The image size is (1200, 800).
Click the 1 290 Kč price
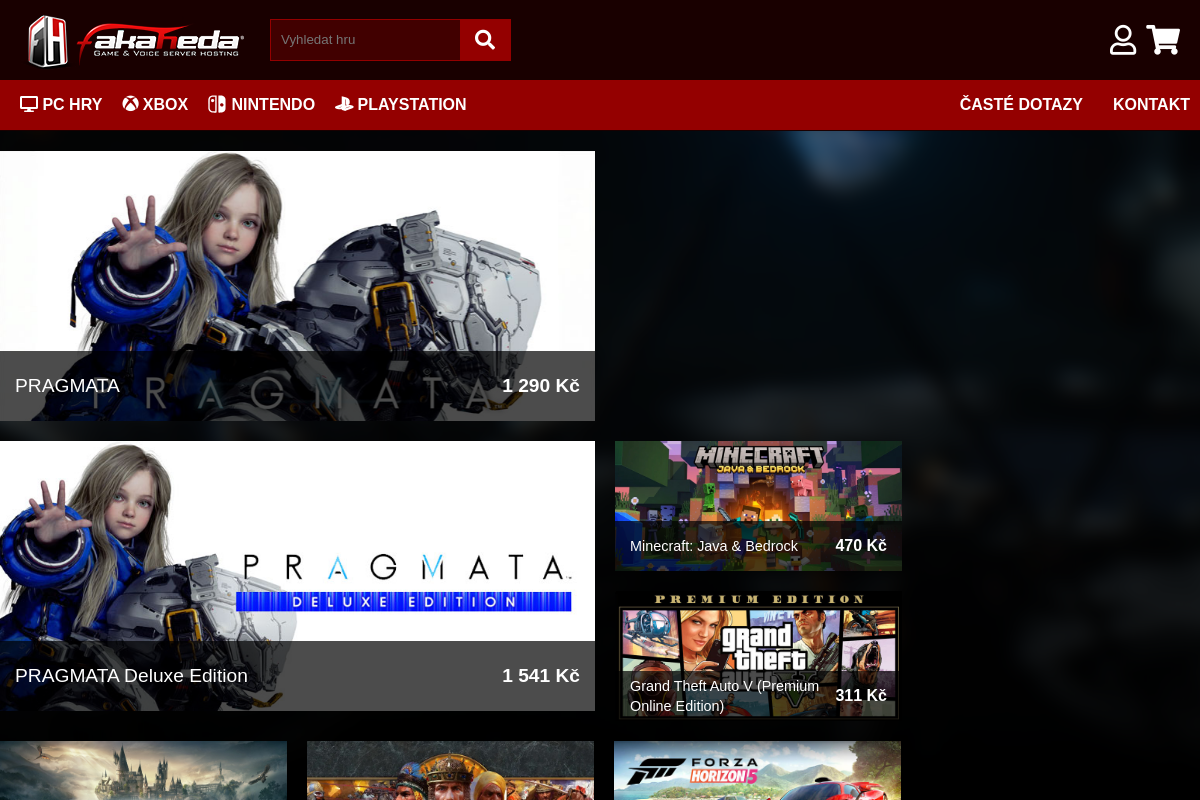coord(541,386)
